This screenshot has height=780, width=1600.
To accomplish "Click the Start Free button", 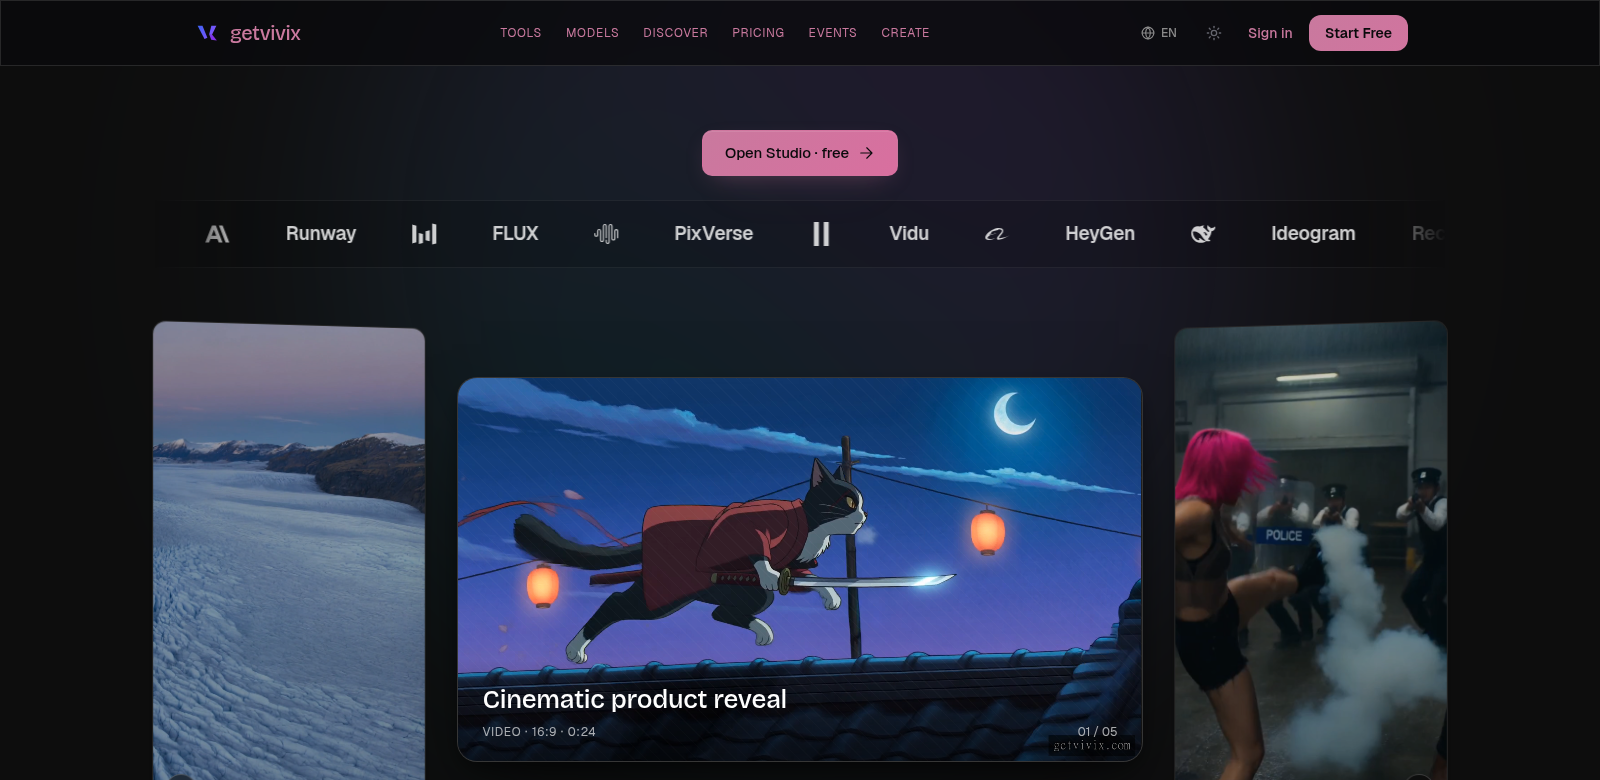I will [x=1358, y=33].
